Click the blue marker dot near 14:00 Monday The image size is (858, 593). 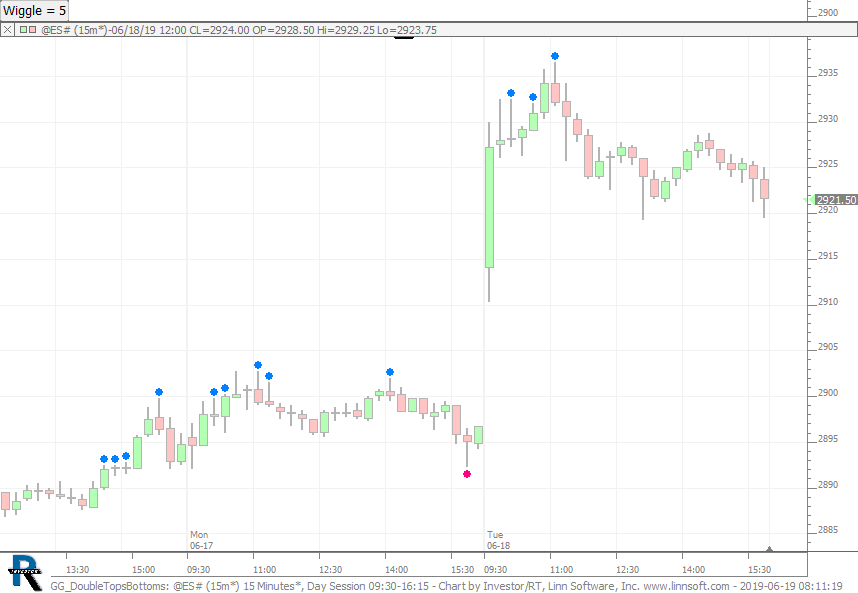tap(390, 372)
